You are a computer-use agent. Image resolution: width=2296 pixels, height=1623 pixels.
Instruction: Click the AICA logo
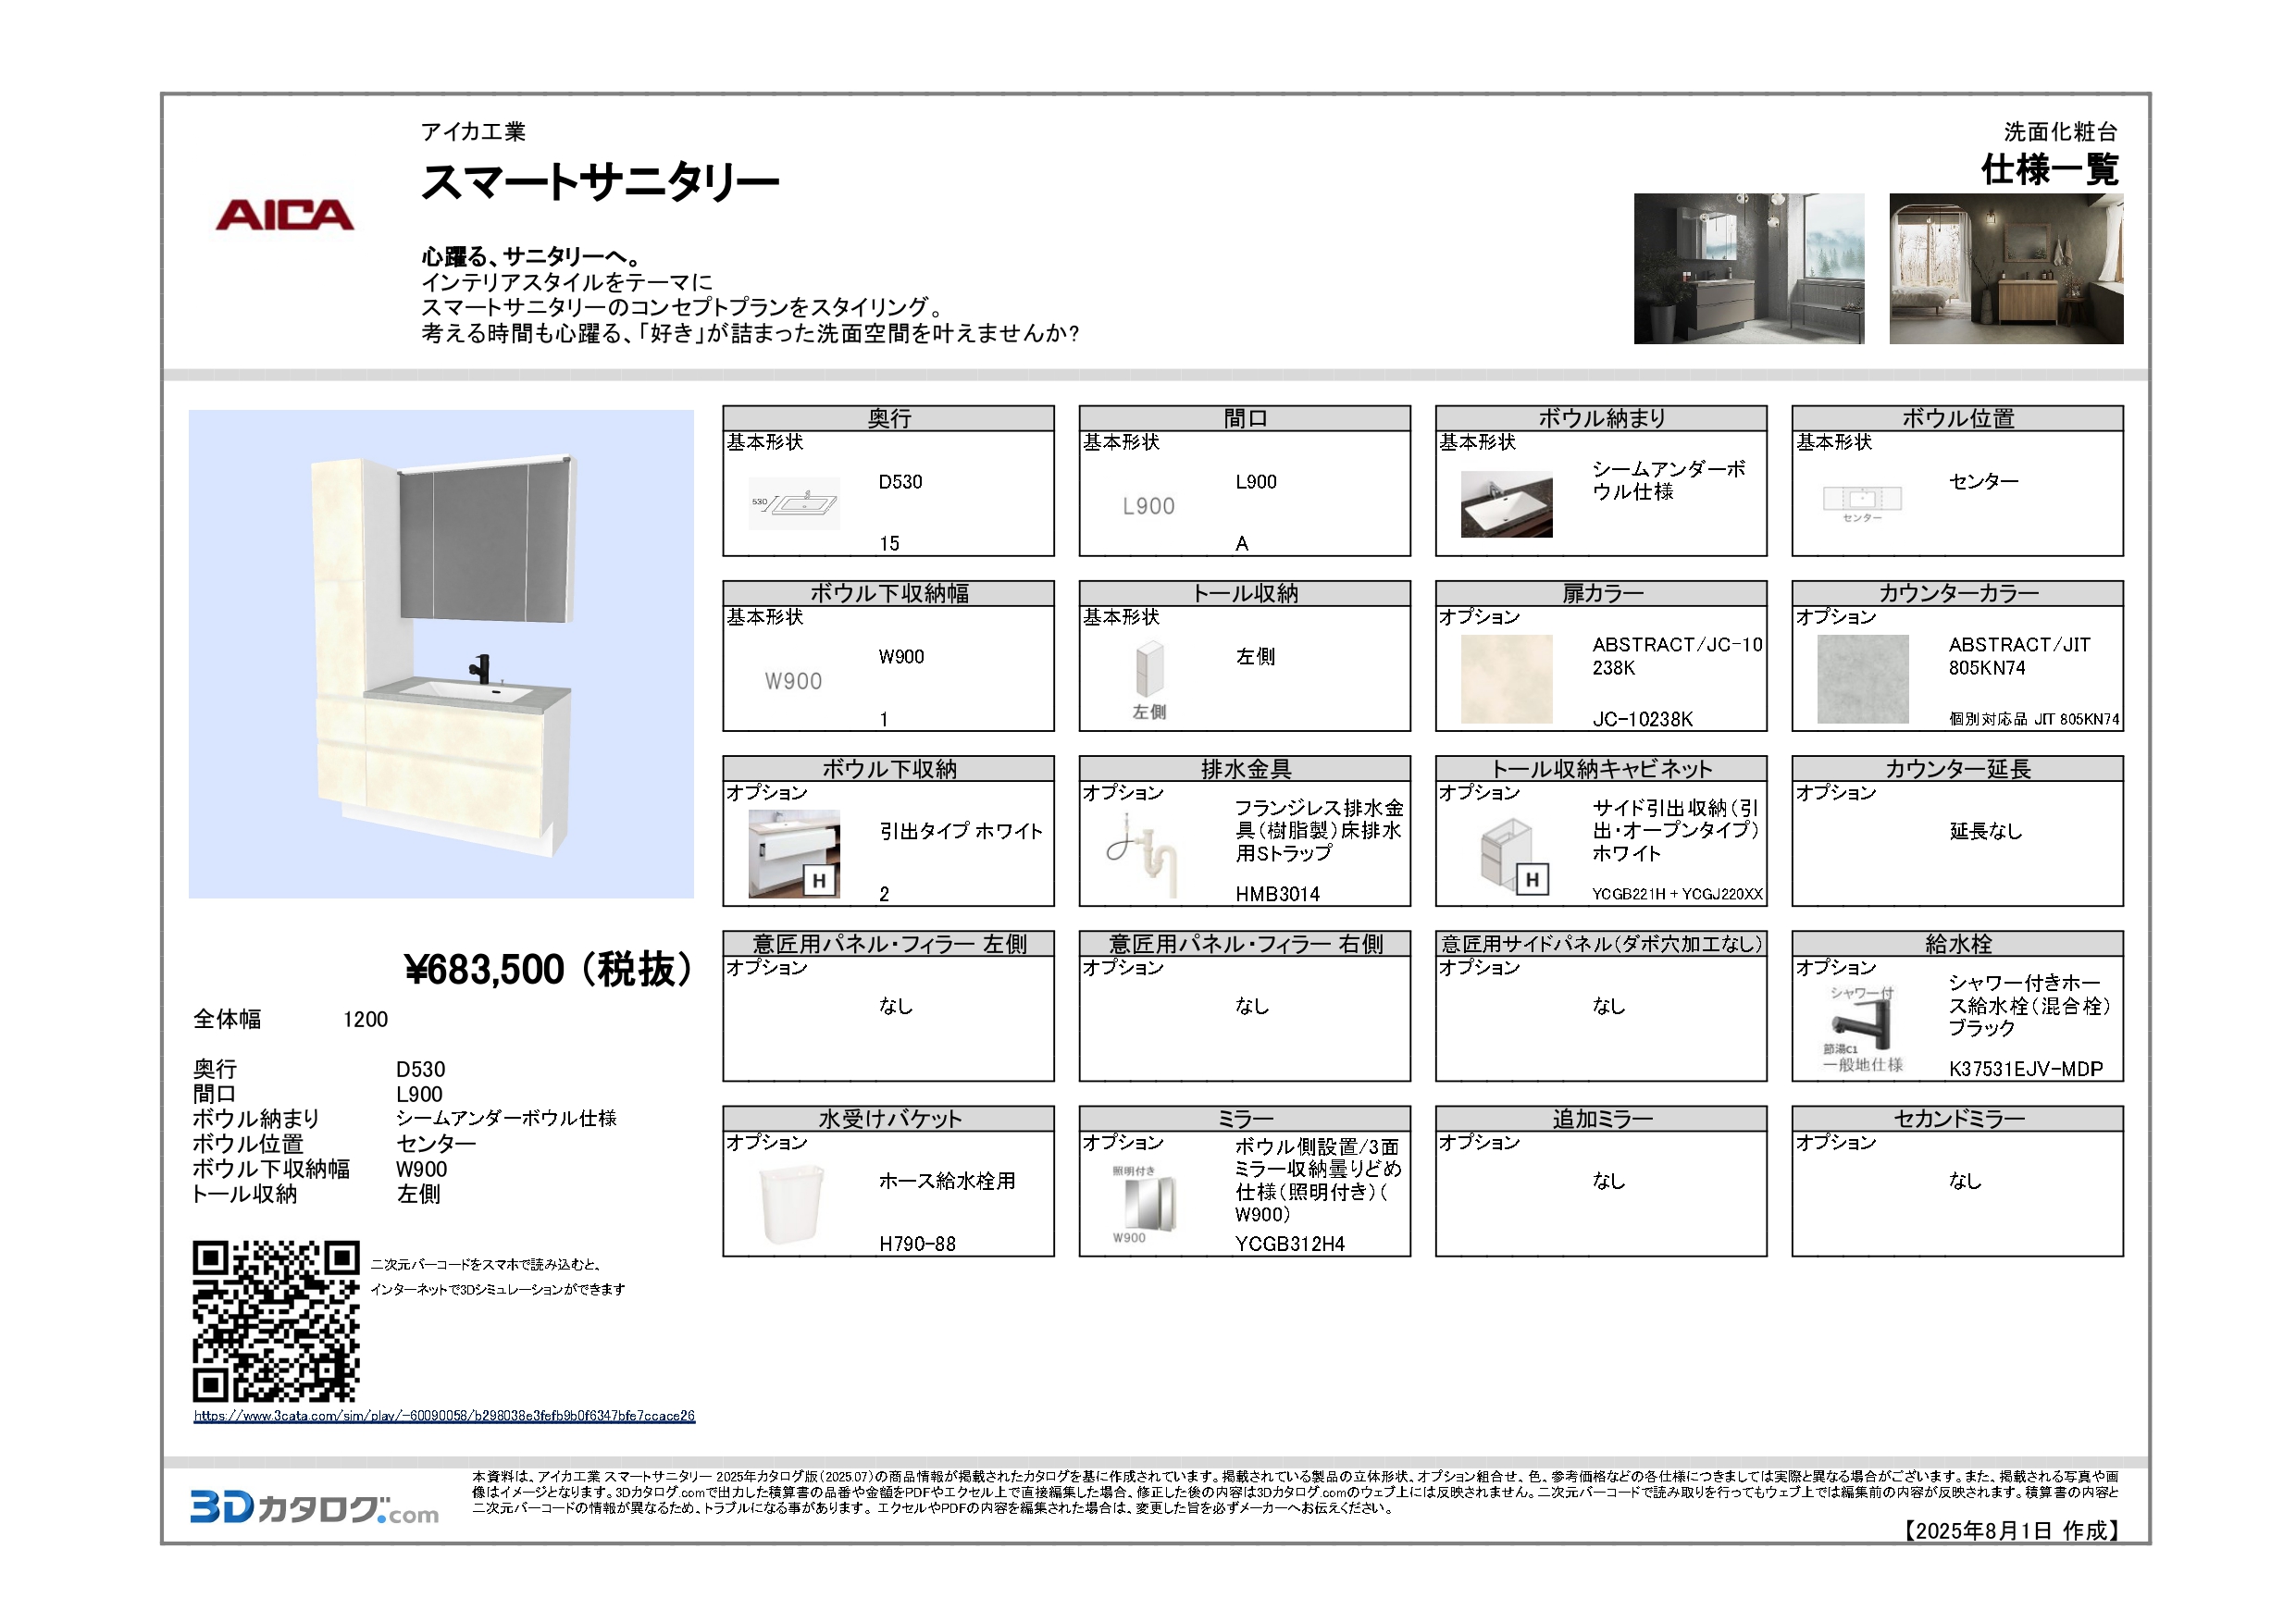(285, 214)
